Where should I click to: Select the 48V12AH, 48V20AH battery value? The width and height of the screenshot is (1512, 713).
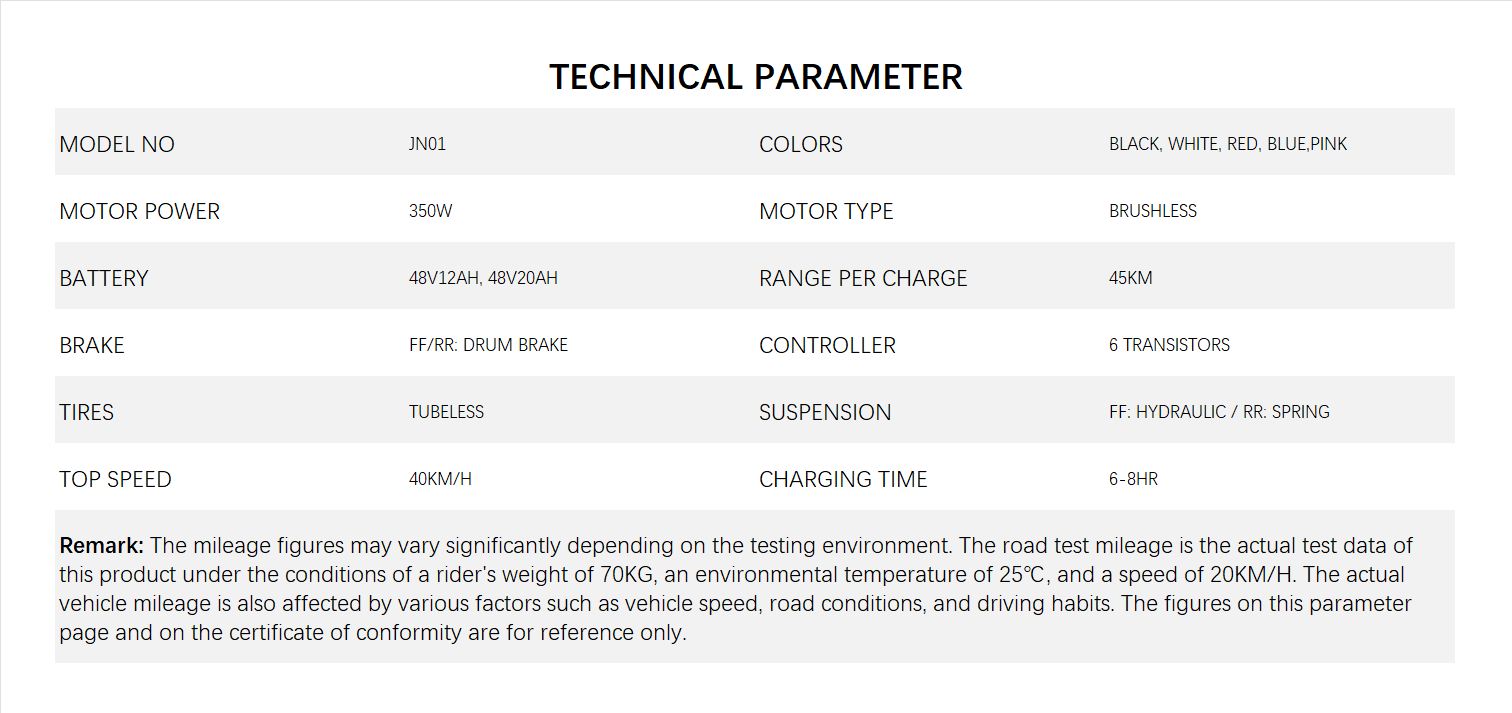[483, 278]
